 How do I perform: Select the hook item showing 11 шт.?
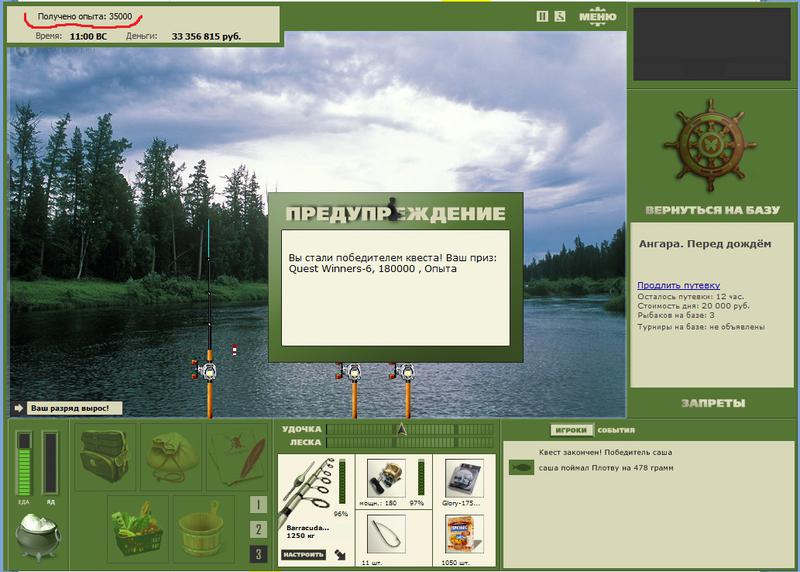386,534
